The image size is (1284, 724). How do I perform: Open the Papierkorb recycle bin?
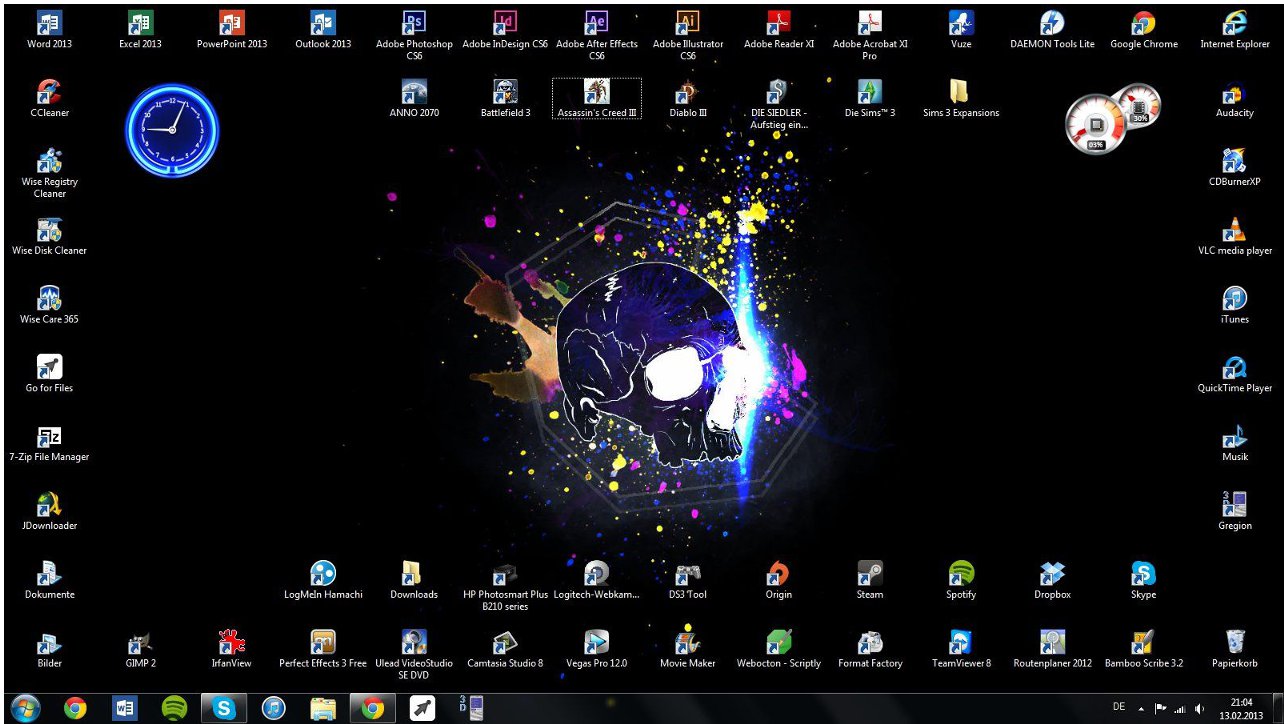(x=1234, y=643)
